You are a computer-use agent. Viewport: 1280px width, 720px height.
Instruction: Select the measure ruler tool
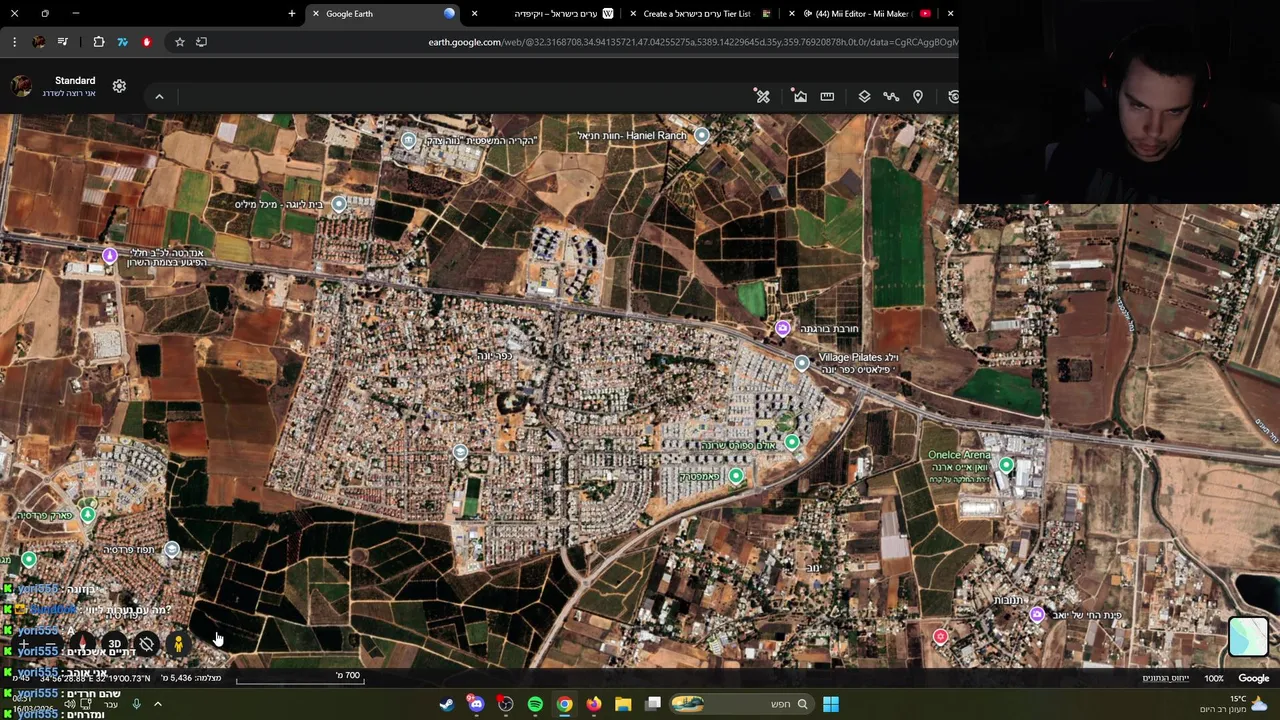(x=827, y=96)
